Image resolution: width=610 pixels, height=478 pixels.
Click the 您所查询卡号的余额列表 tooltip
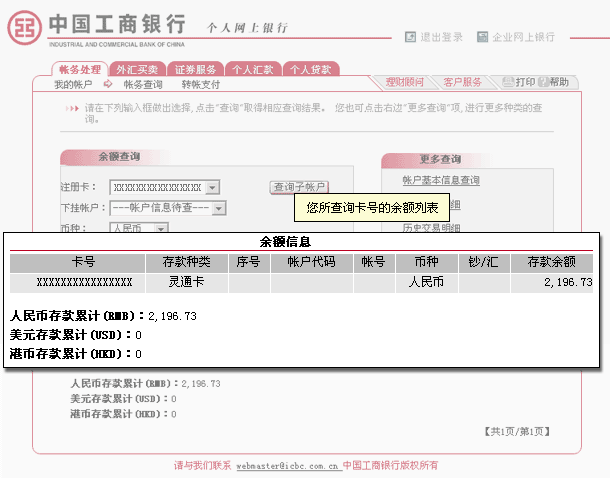[372, 208]
